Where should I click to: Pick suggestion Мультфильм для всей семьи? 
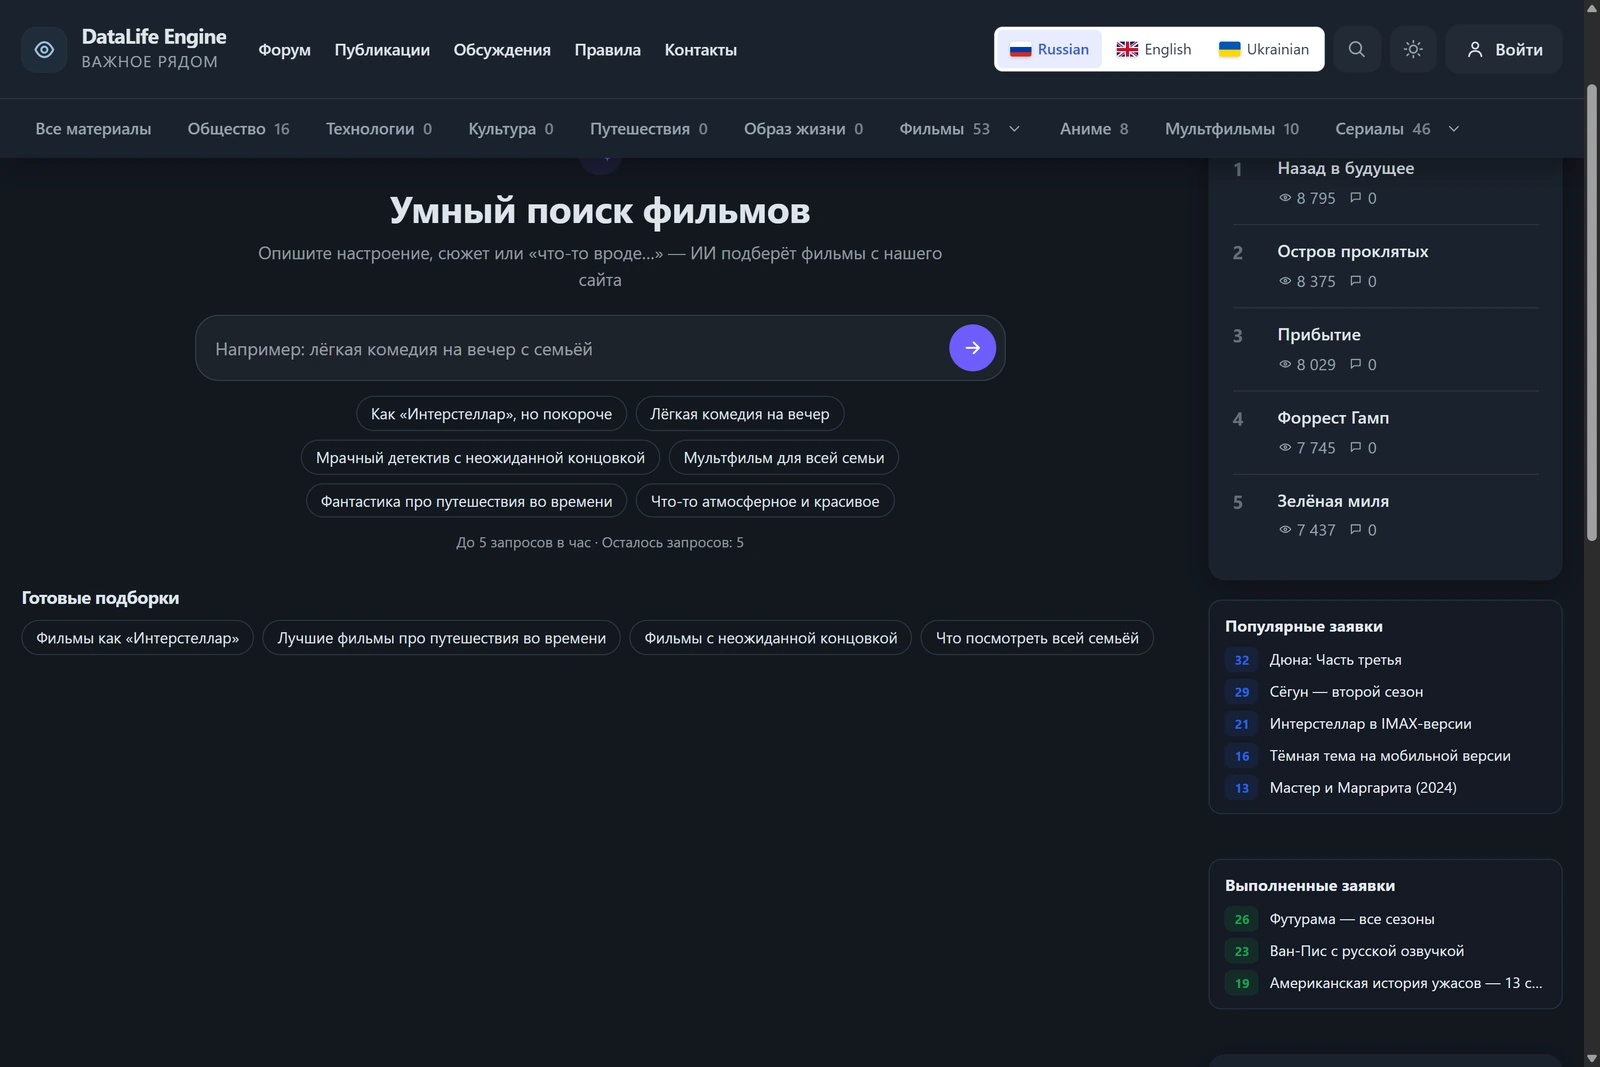[x=784, y=458]
